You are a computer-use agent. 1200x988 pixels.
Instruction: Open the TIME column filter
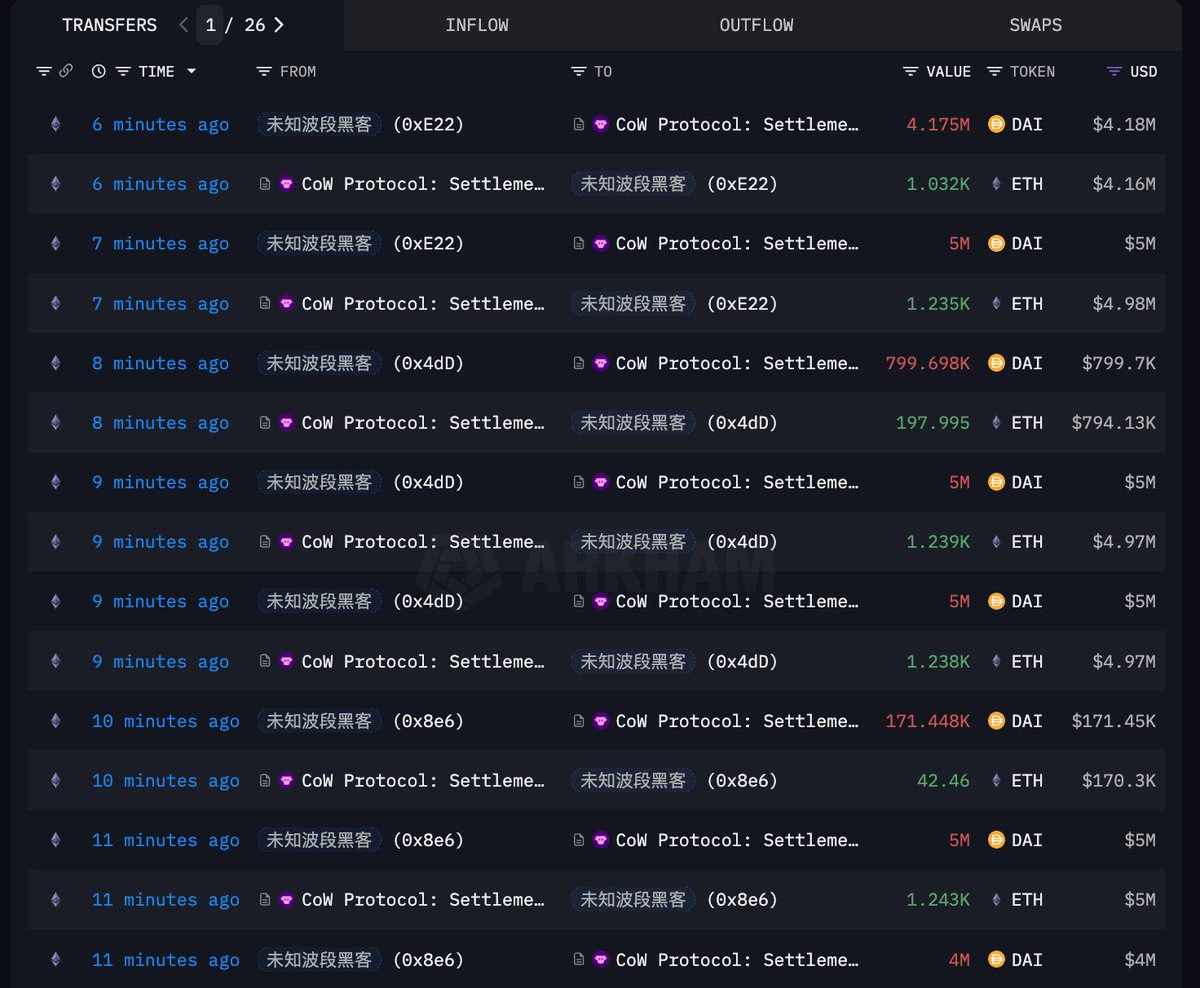(123, 71)
